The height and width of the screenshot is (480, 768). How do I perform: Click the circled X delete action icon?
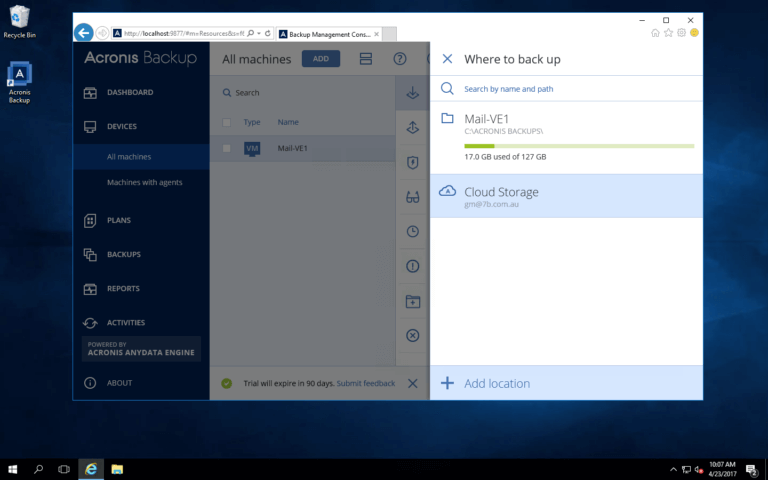[x=412, y=336]
